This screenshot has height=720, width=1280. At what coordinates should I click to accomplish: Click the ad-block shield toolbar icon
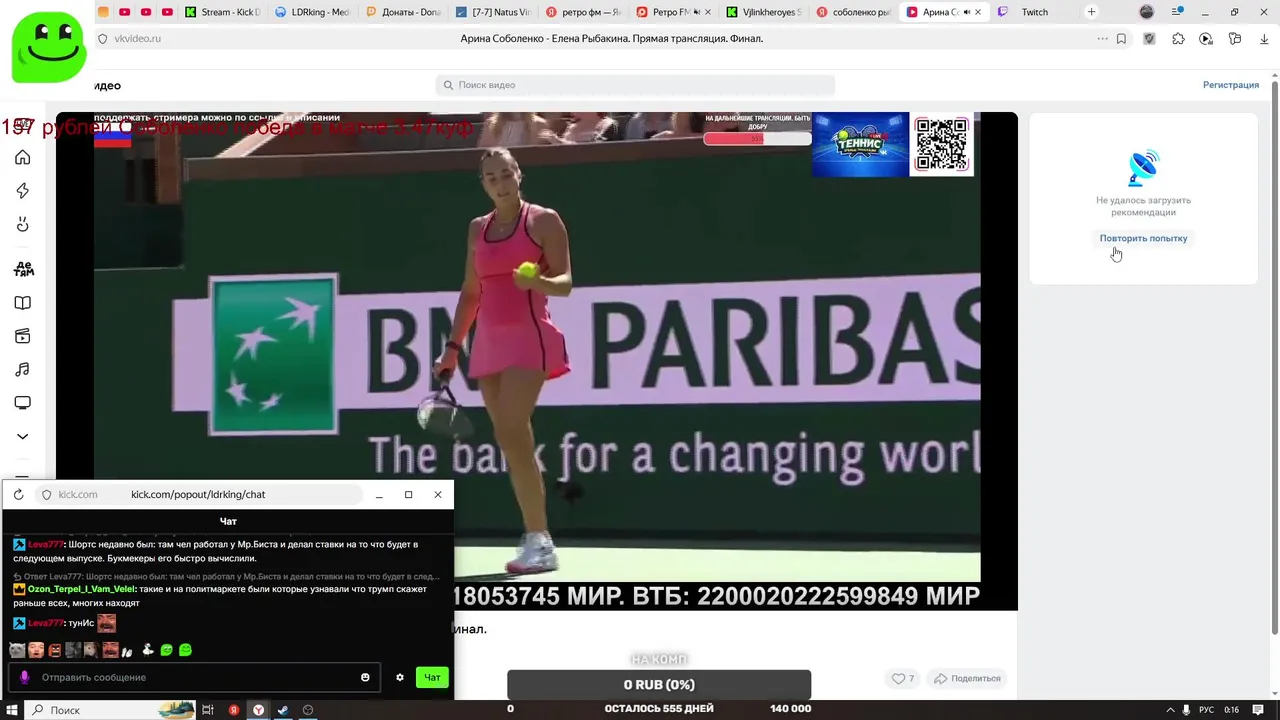(1150, 39)
